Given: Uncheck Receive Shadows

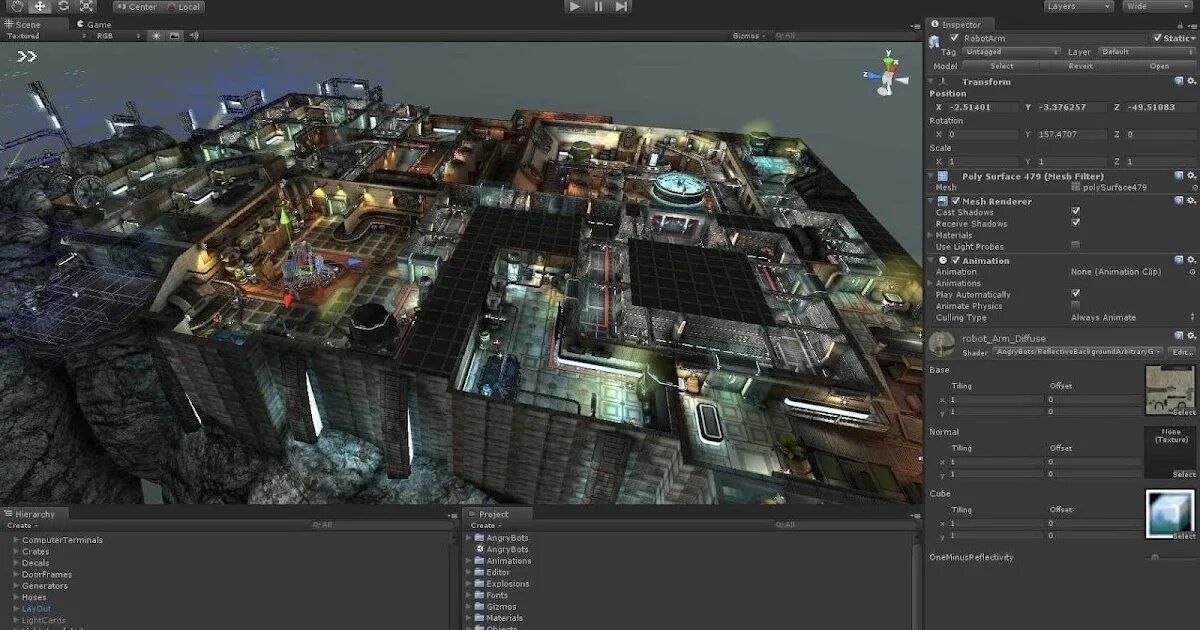Looking at the screenshot, I should [1076, 223].
